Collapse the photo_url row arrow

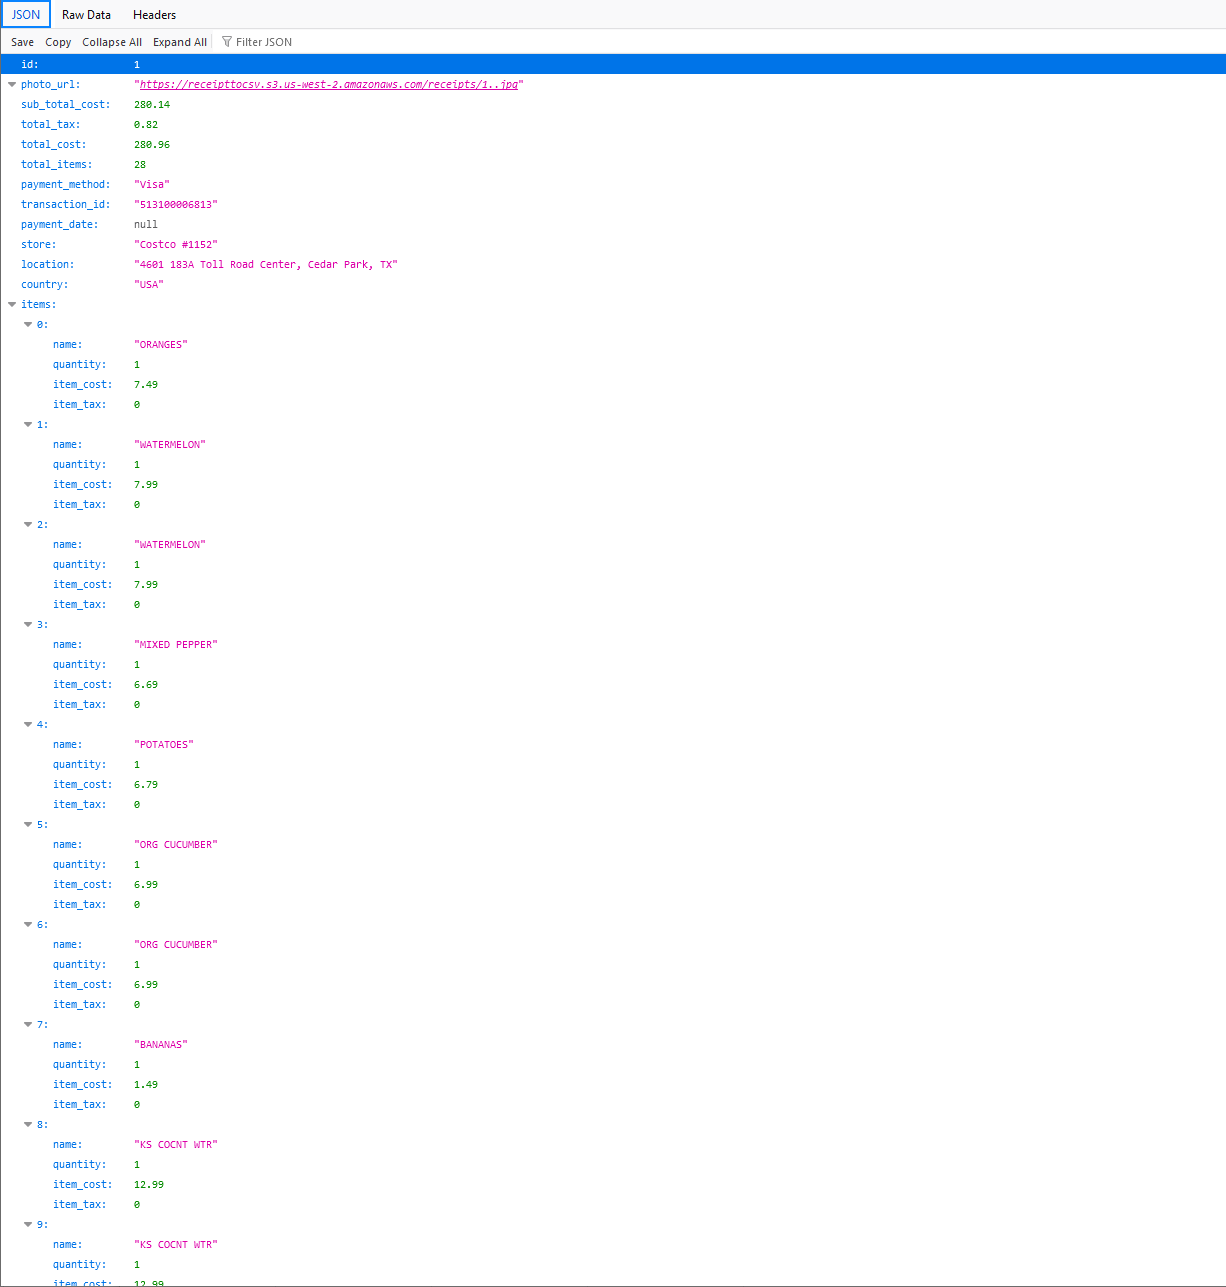pos(12,85)
